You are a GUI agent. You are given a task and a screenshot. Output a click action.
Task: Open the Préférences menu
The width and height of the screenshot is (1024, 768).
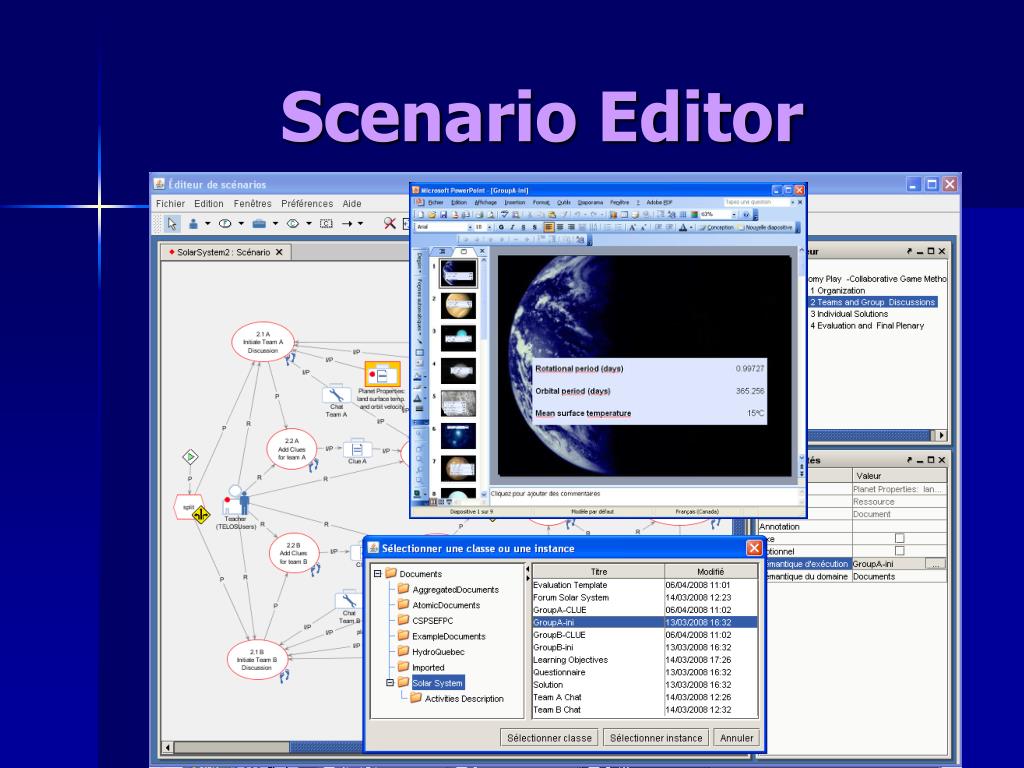[x=307, y=204]
